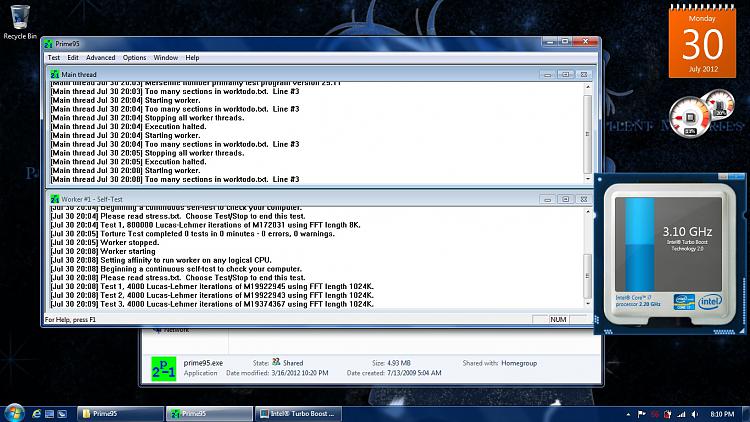750x422 pixels.
Task: Click Main thread scrollbar up arrow
Action: (x=588, y=87)
